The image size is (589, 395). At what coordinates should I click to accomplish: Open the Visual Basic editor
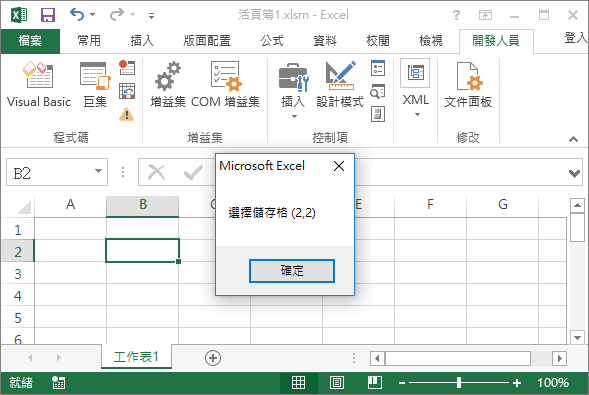[x=39, y=84]
